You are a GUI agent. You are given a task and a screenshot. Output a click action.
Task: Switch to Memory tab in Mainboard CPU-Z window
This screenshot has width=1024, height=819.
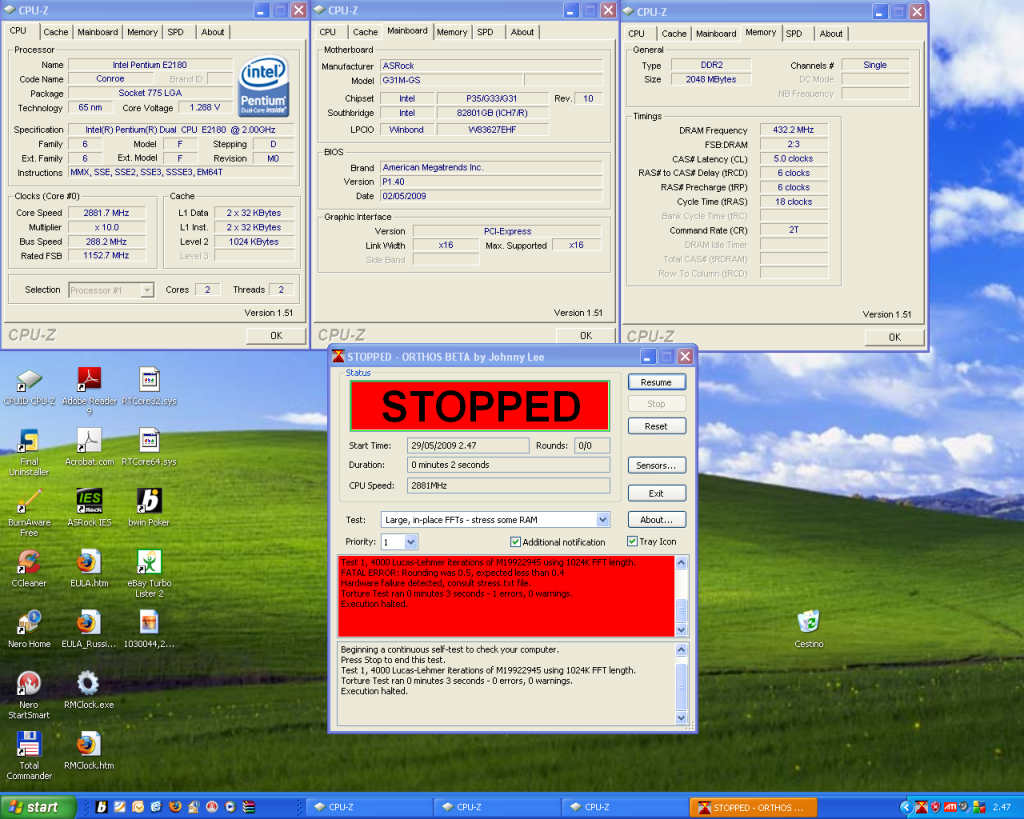click(x=452, y=32)
